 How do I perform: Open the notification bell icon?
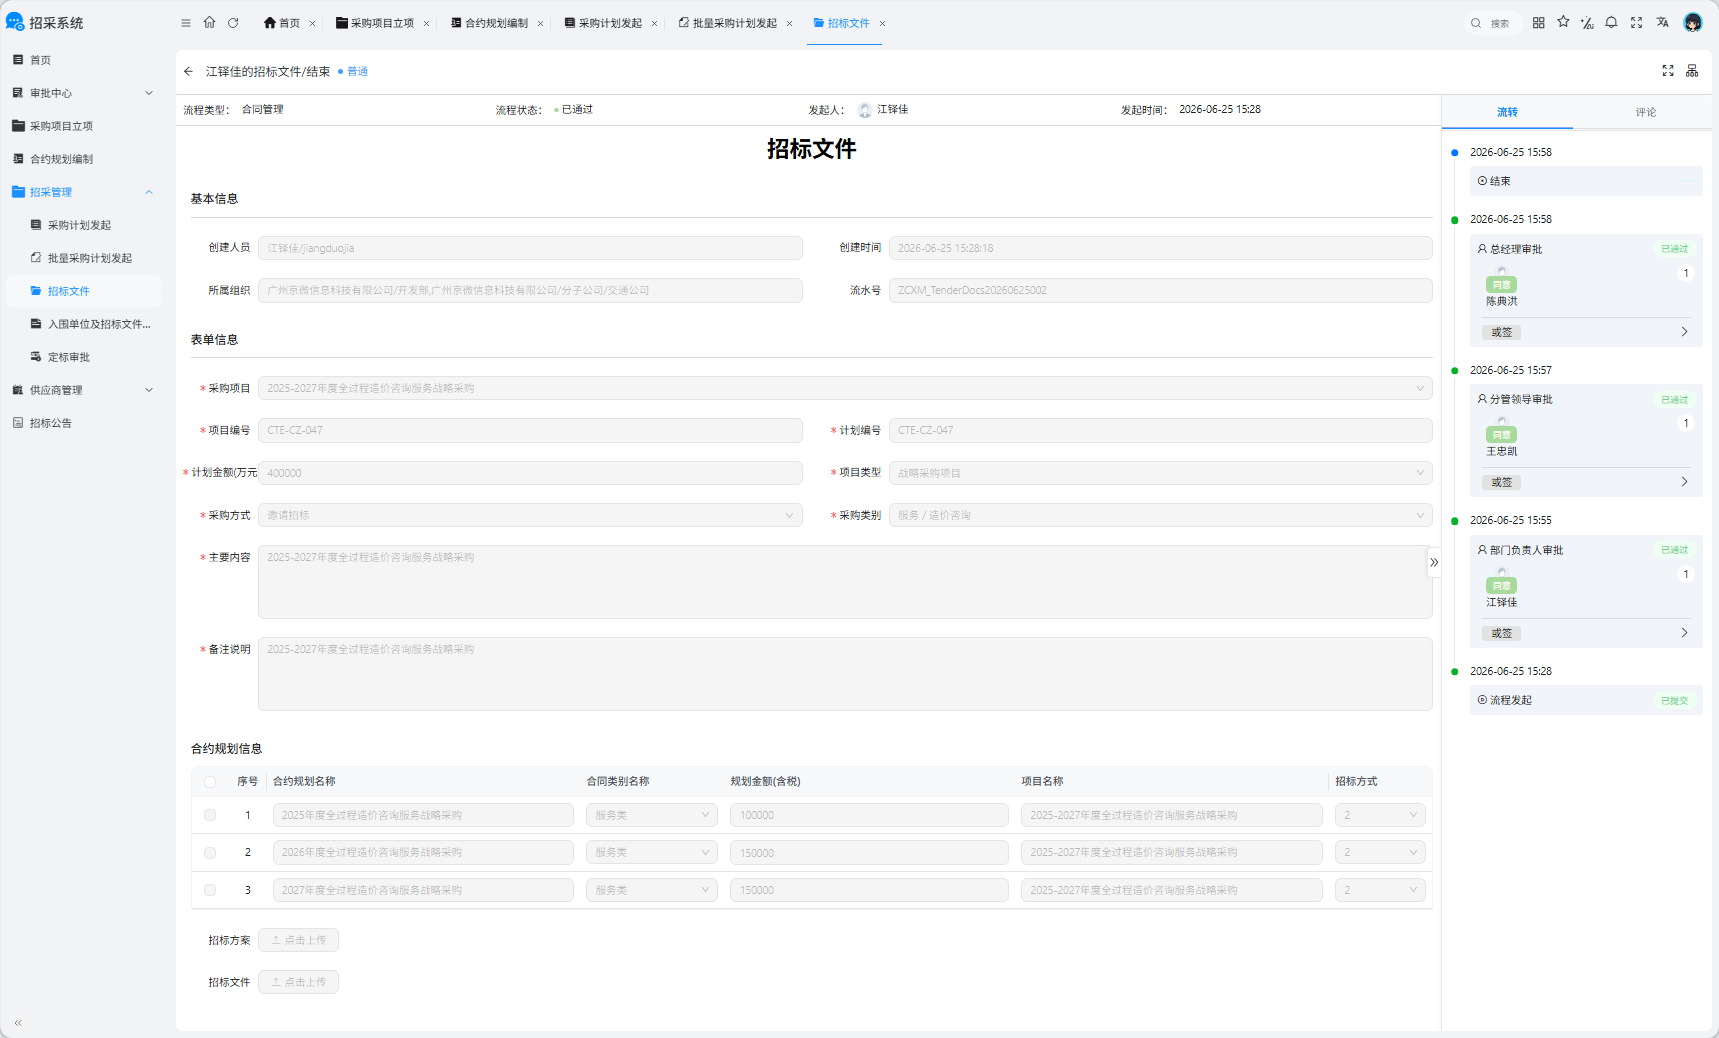point(1611,23)
